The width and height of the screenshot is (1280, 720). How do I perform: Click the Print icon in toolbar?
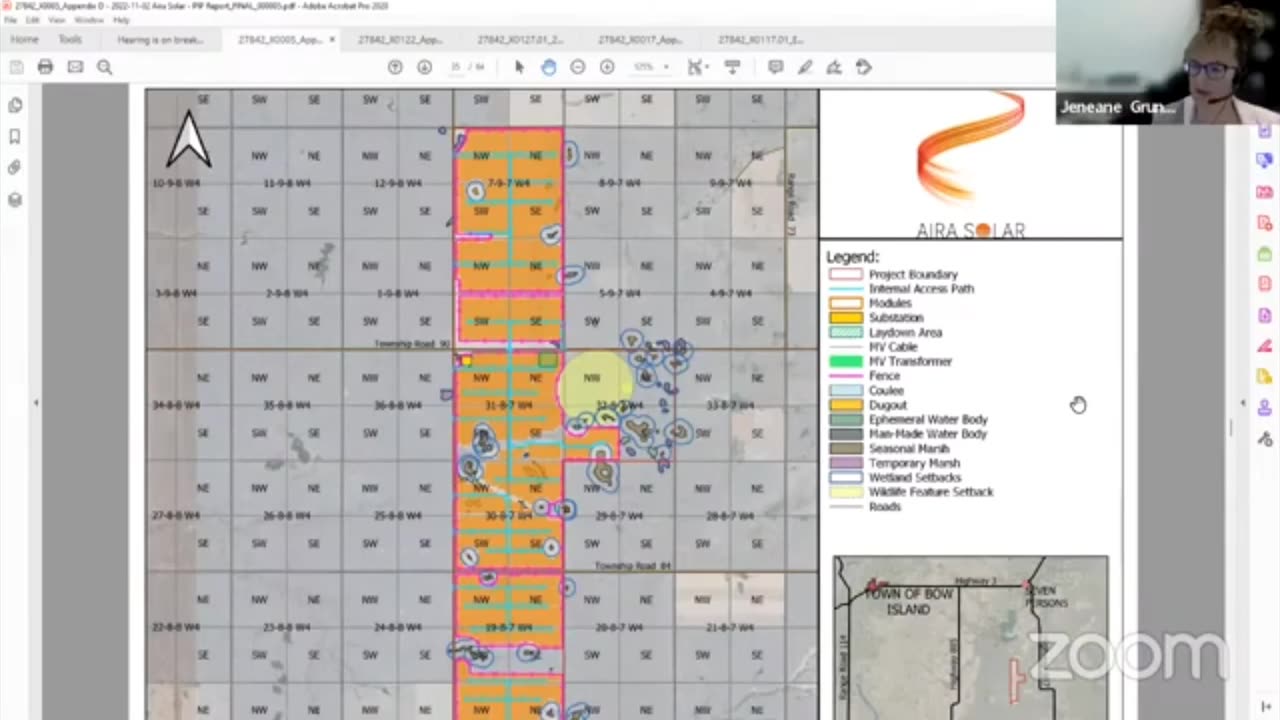point(45,67)
